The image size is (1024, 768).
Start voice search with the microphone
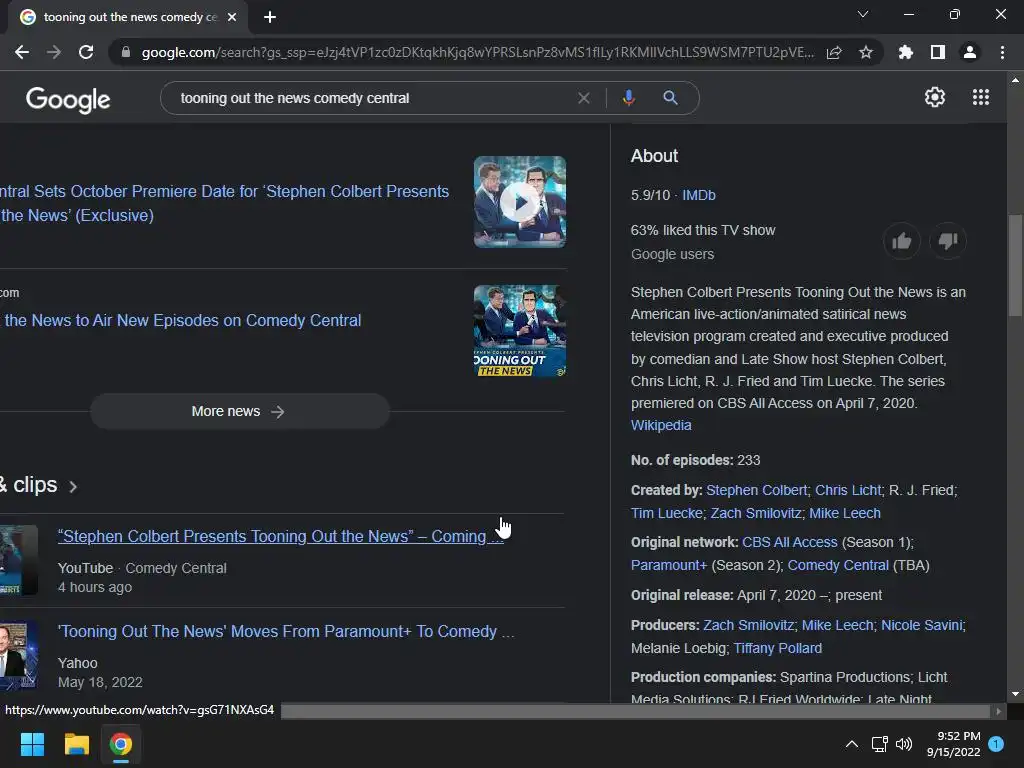coord(628,98)
